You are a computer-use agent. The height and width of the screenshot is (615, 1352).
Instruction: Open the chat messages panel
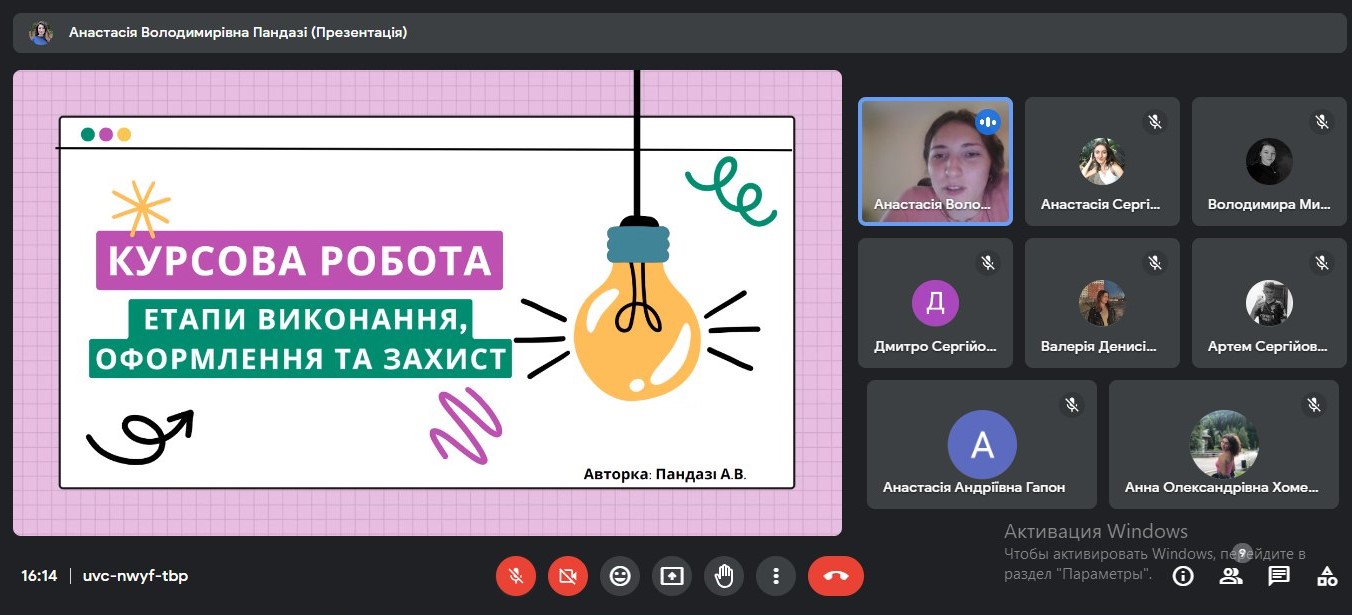point(1279,576)
